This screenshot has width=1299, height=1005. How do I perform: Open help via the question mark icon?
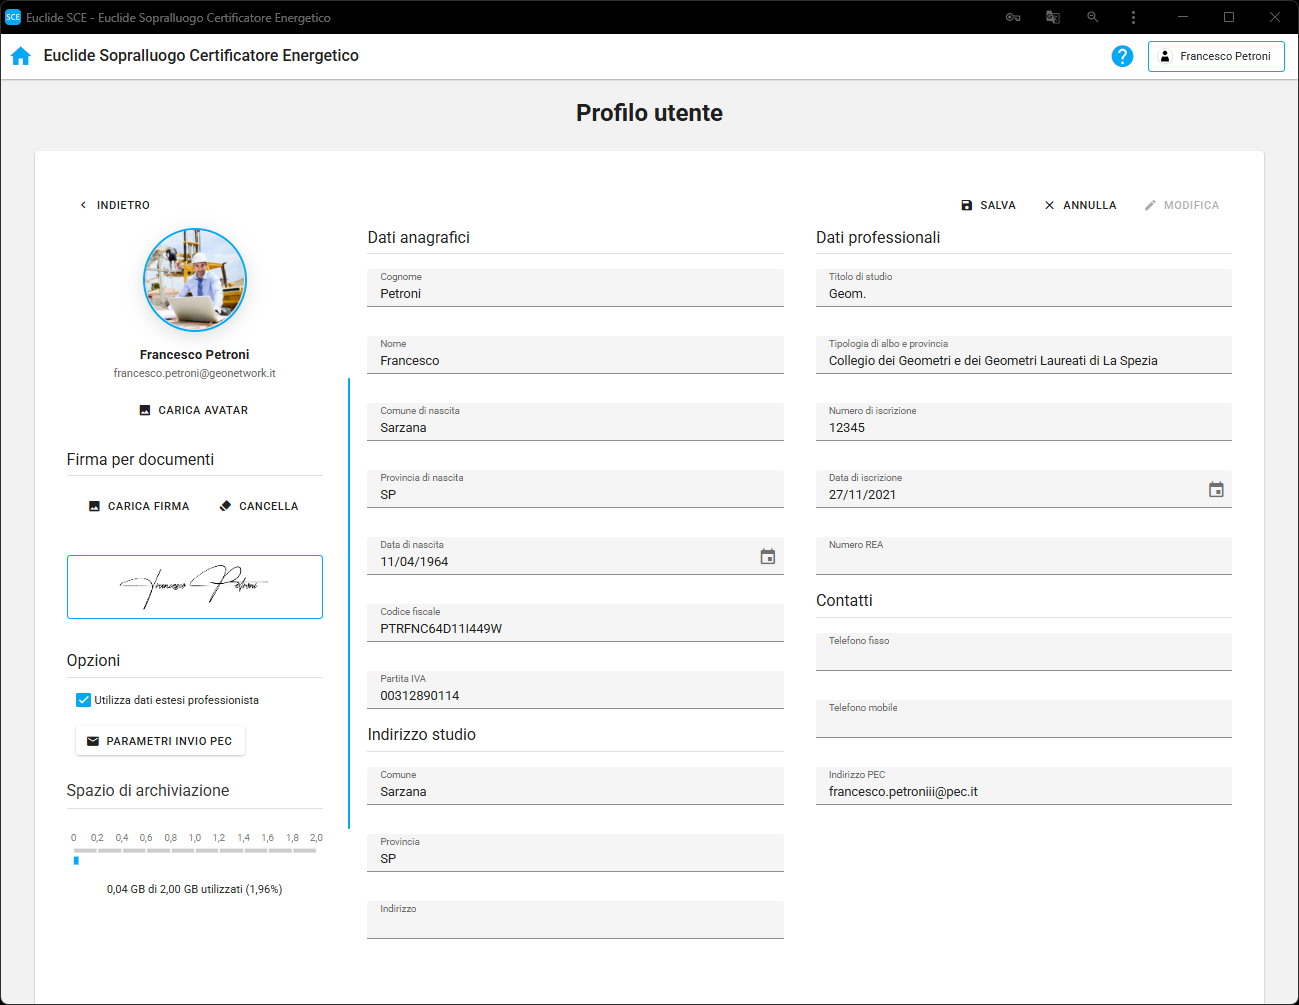[x=1122, y=56]
